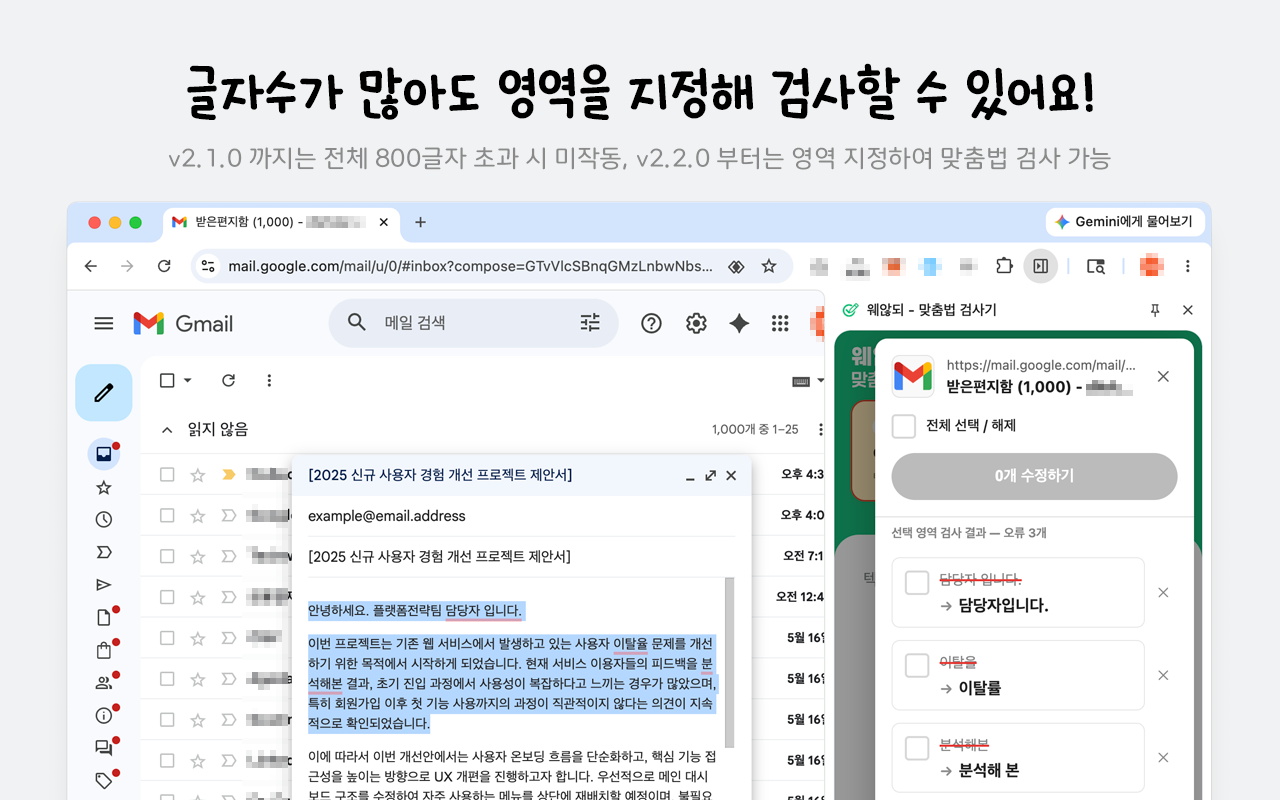Click the Gemini sparkle icon in Gmail

click(x=739, y=323)
